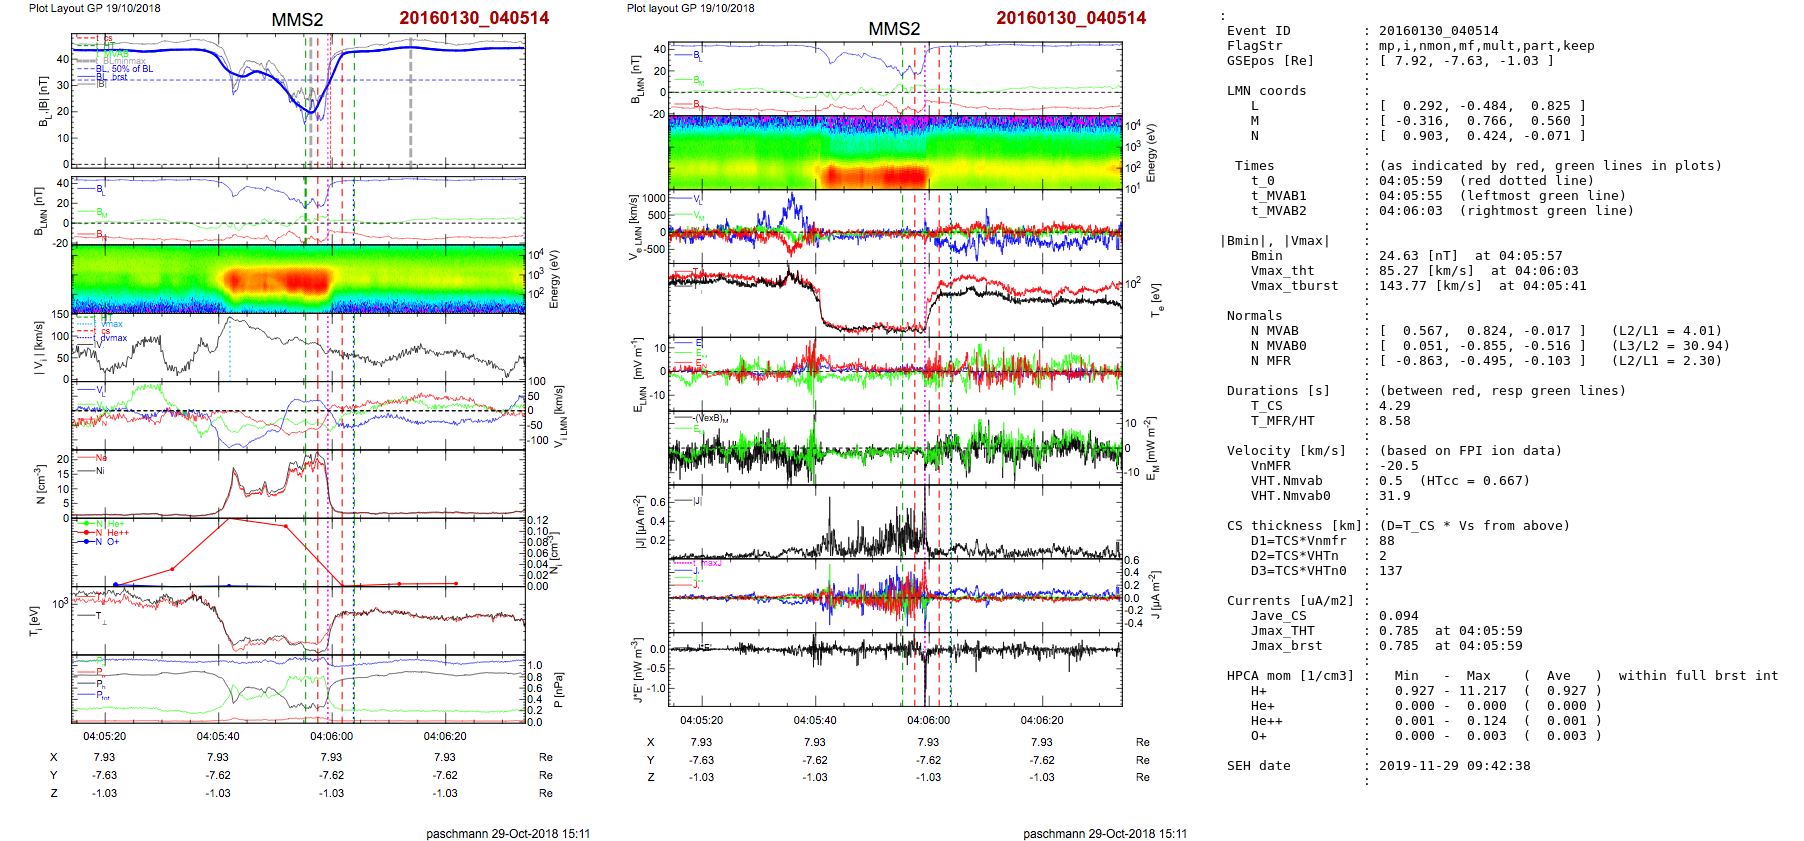This screenshot has width=1804, height=841.
Task: Click the 'Vmax_tht' label
Action: tap(1282, 271)
